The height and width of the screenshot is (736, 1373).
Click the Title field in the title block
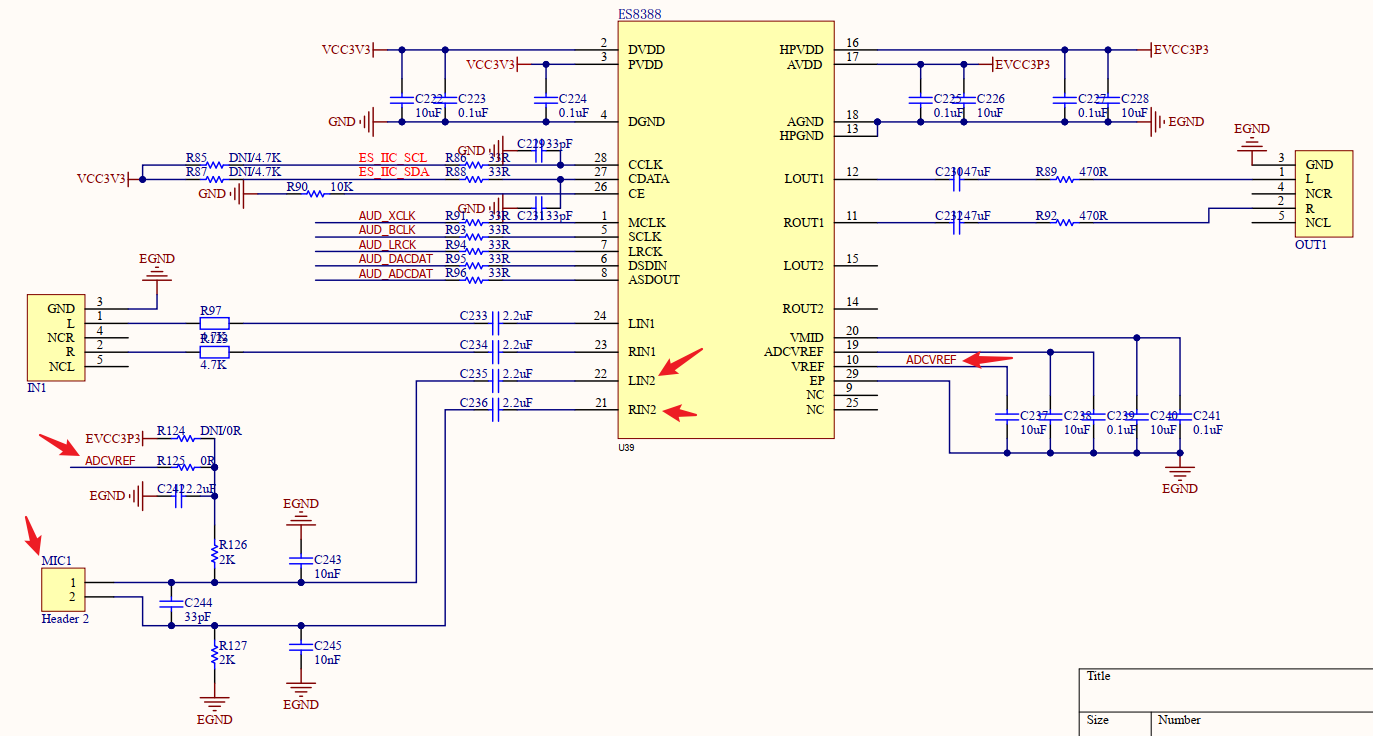point(1099,676)
